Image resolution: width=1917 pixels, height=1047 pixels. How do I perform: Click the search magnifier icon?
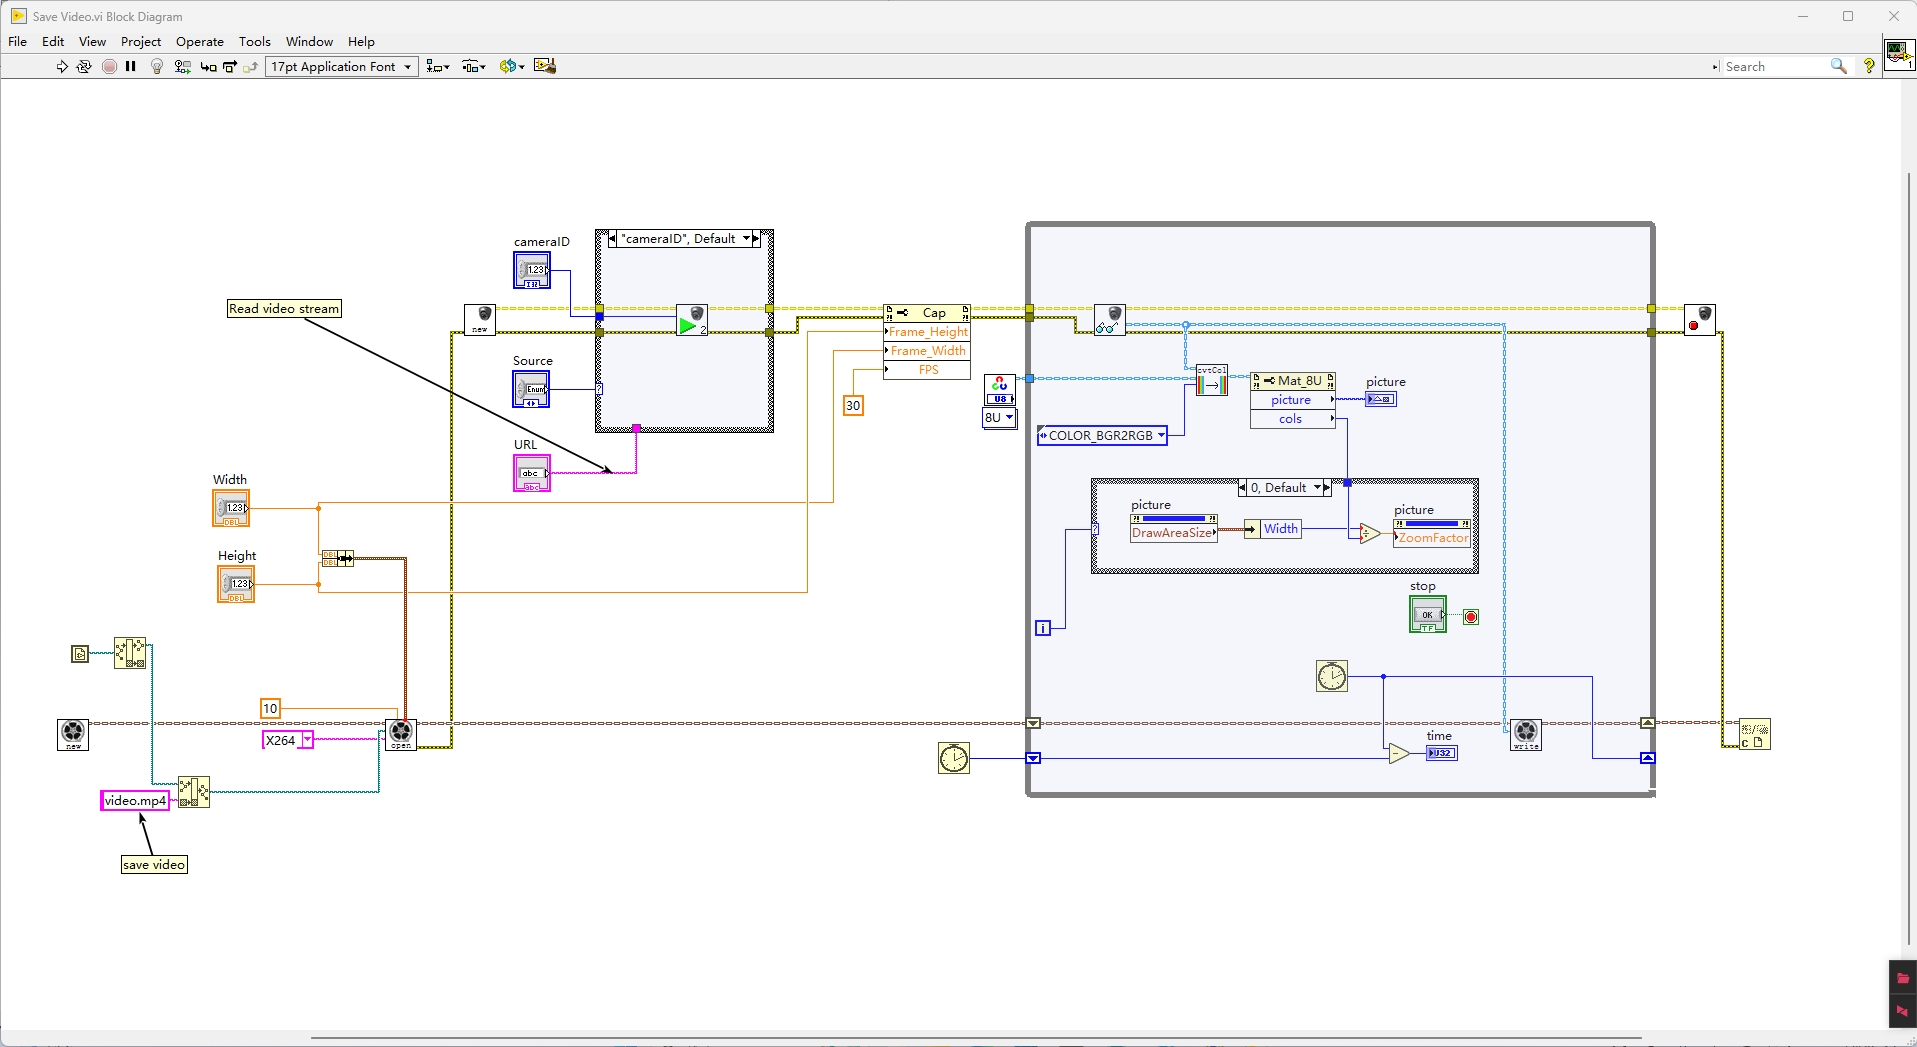(1838, 67)
